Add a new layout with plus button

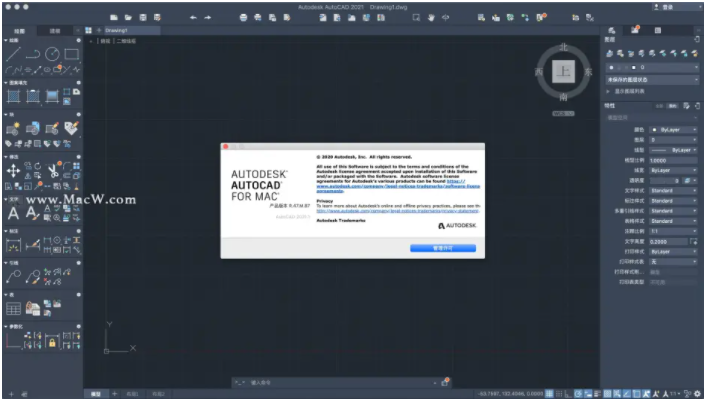[114, 394]
